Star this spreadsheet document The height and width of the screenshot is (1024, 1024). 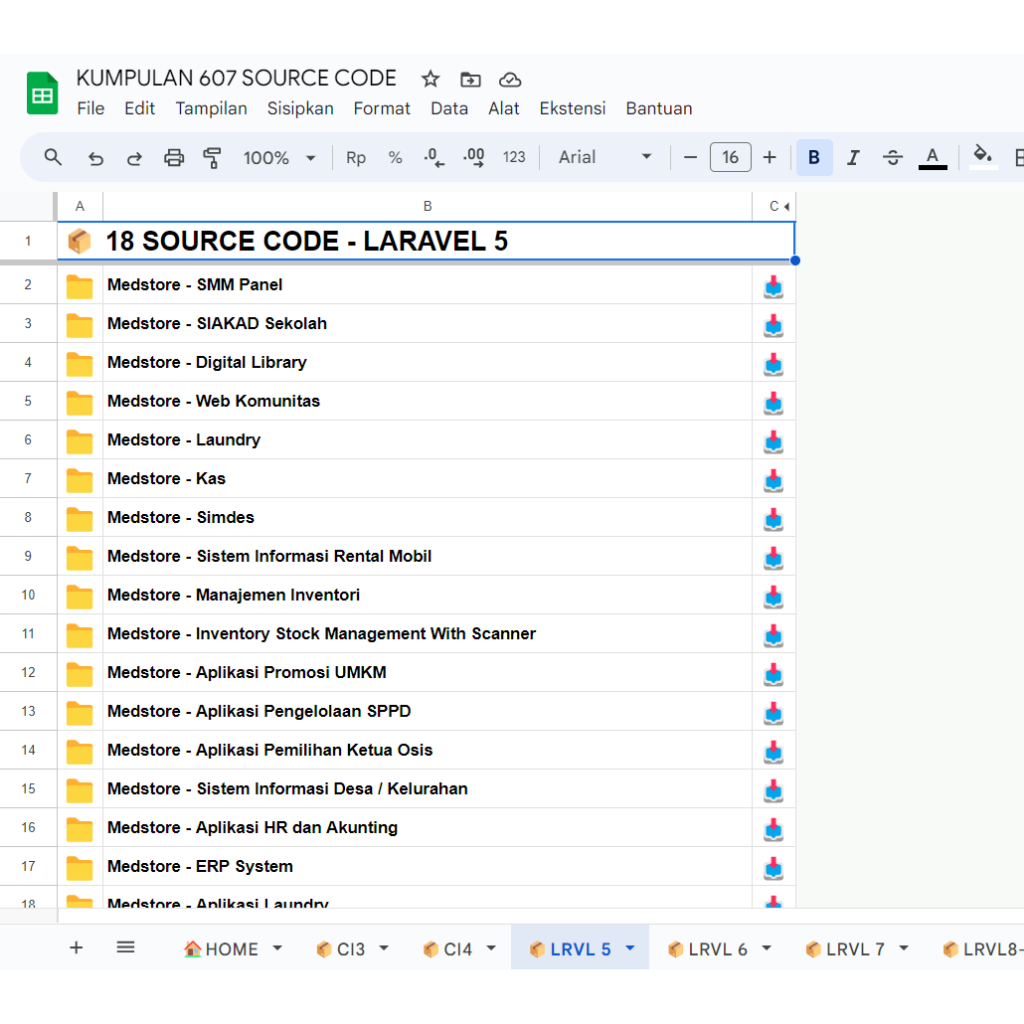pos(430,79)
